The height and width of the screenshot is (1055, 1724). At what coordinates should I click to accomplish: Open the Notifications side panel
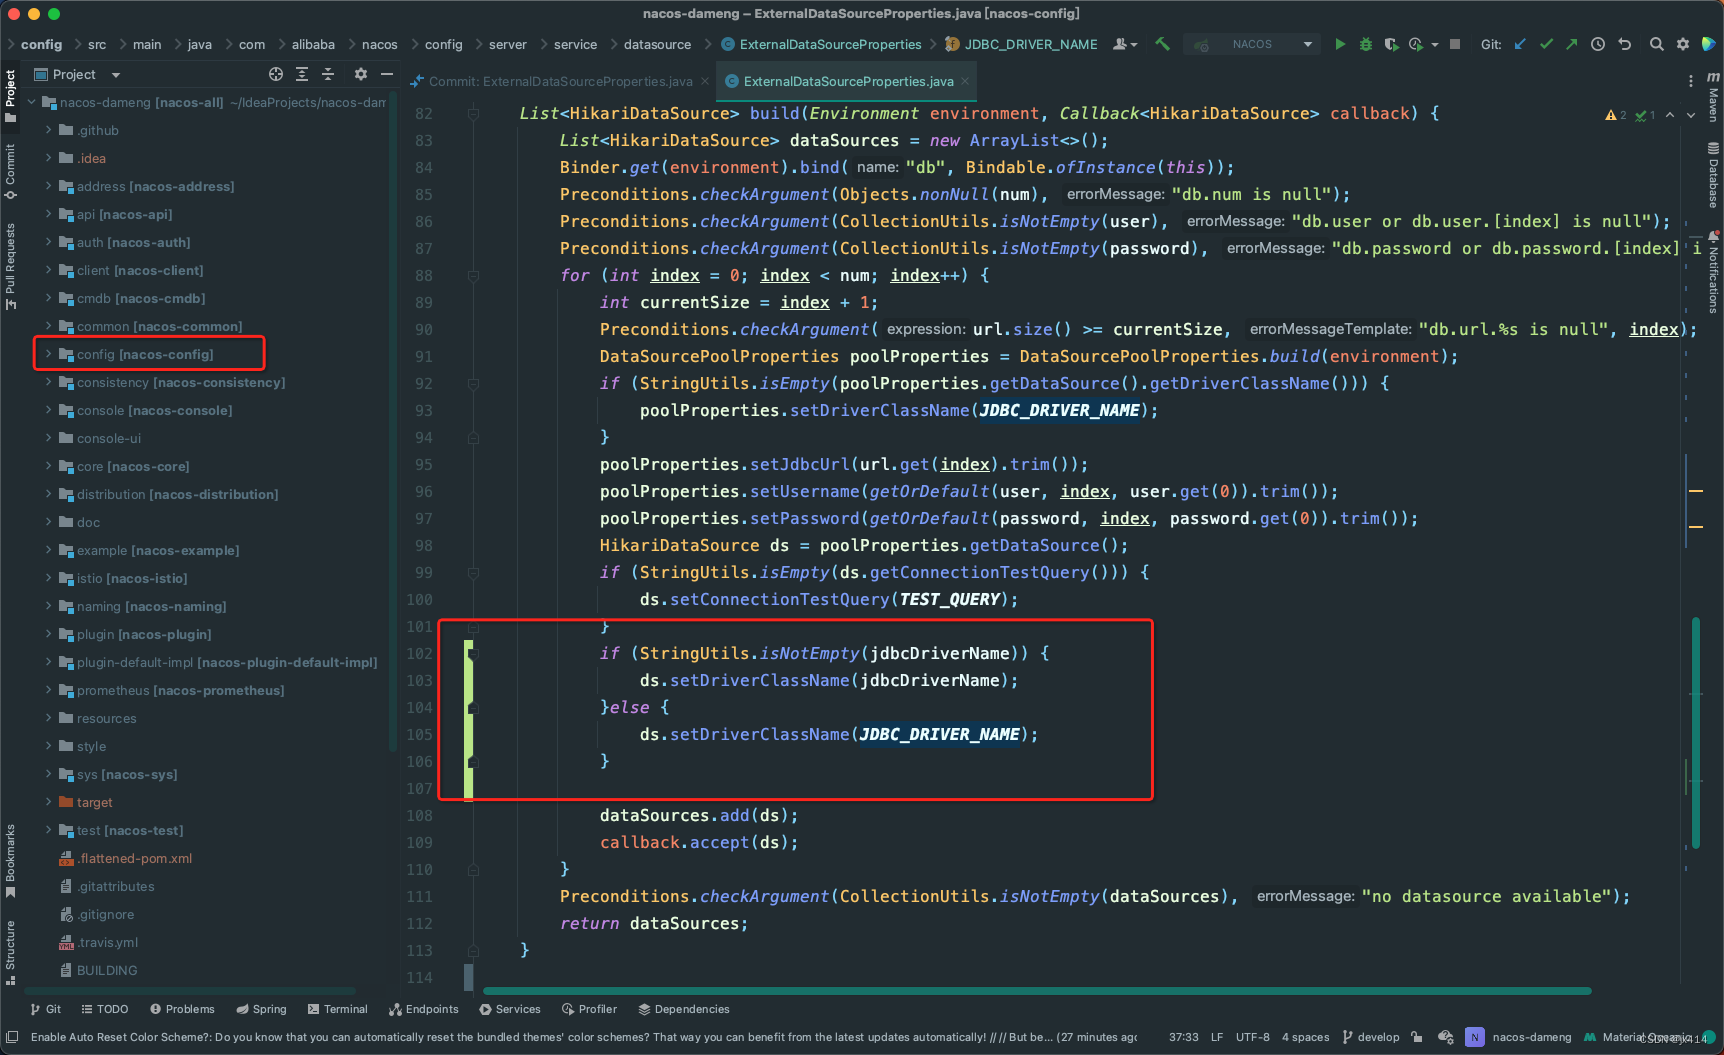(x=1713, y=272)
